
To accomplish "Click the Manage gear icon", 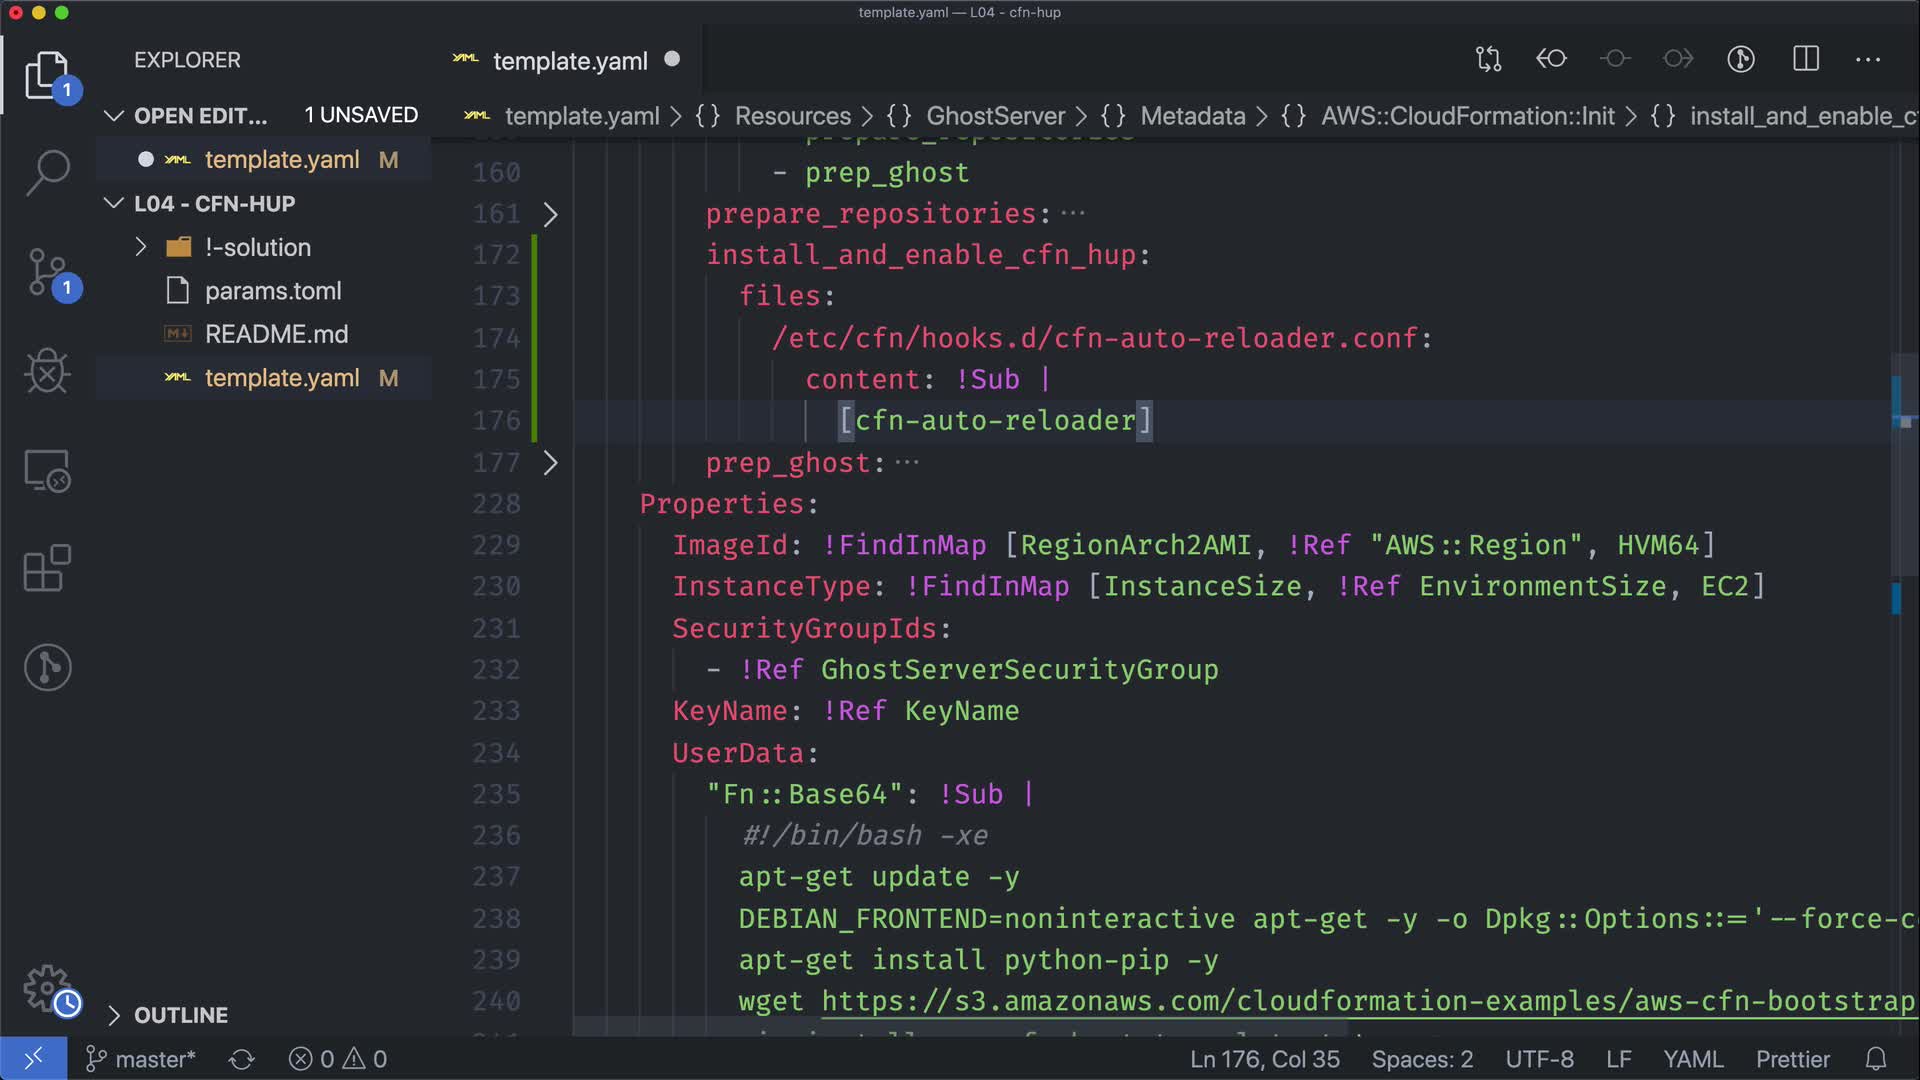I will click(x=47, y=987).
